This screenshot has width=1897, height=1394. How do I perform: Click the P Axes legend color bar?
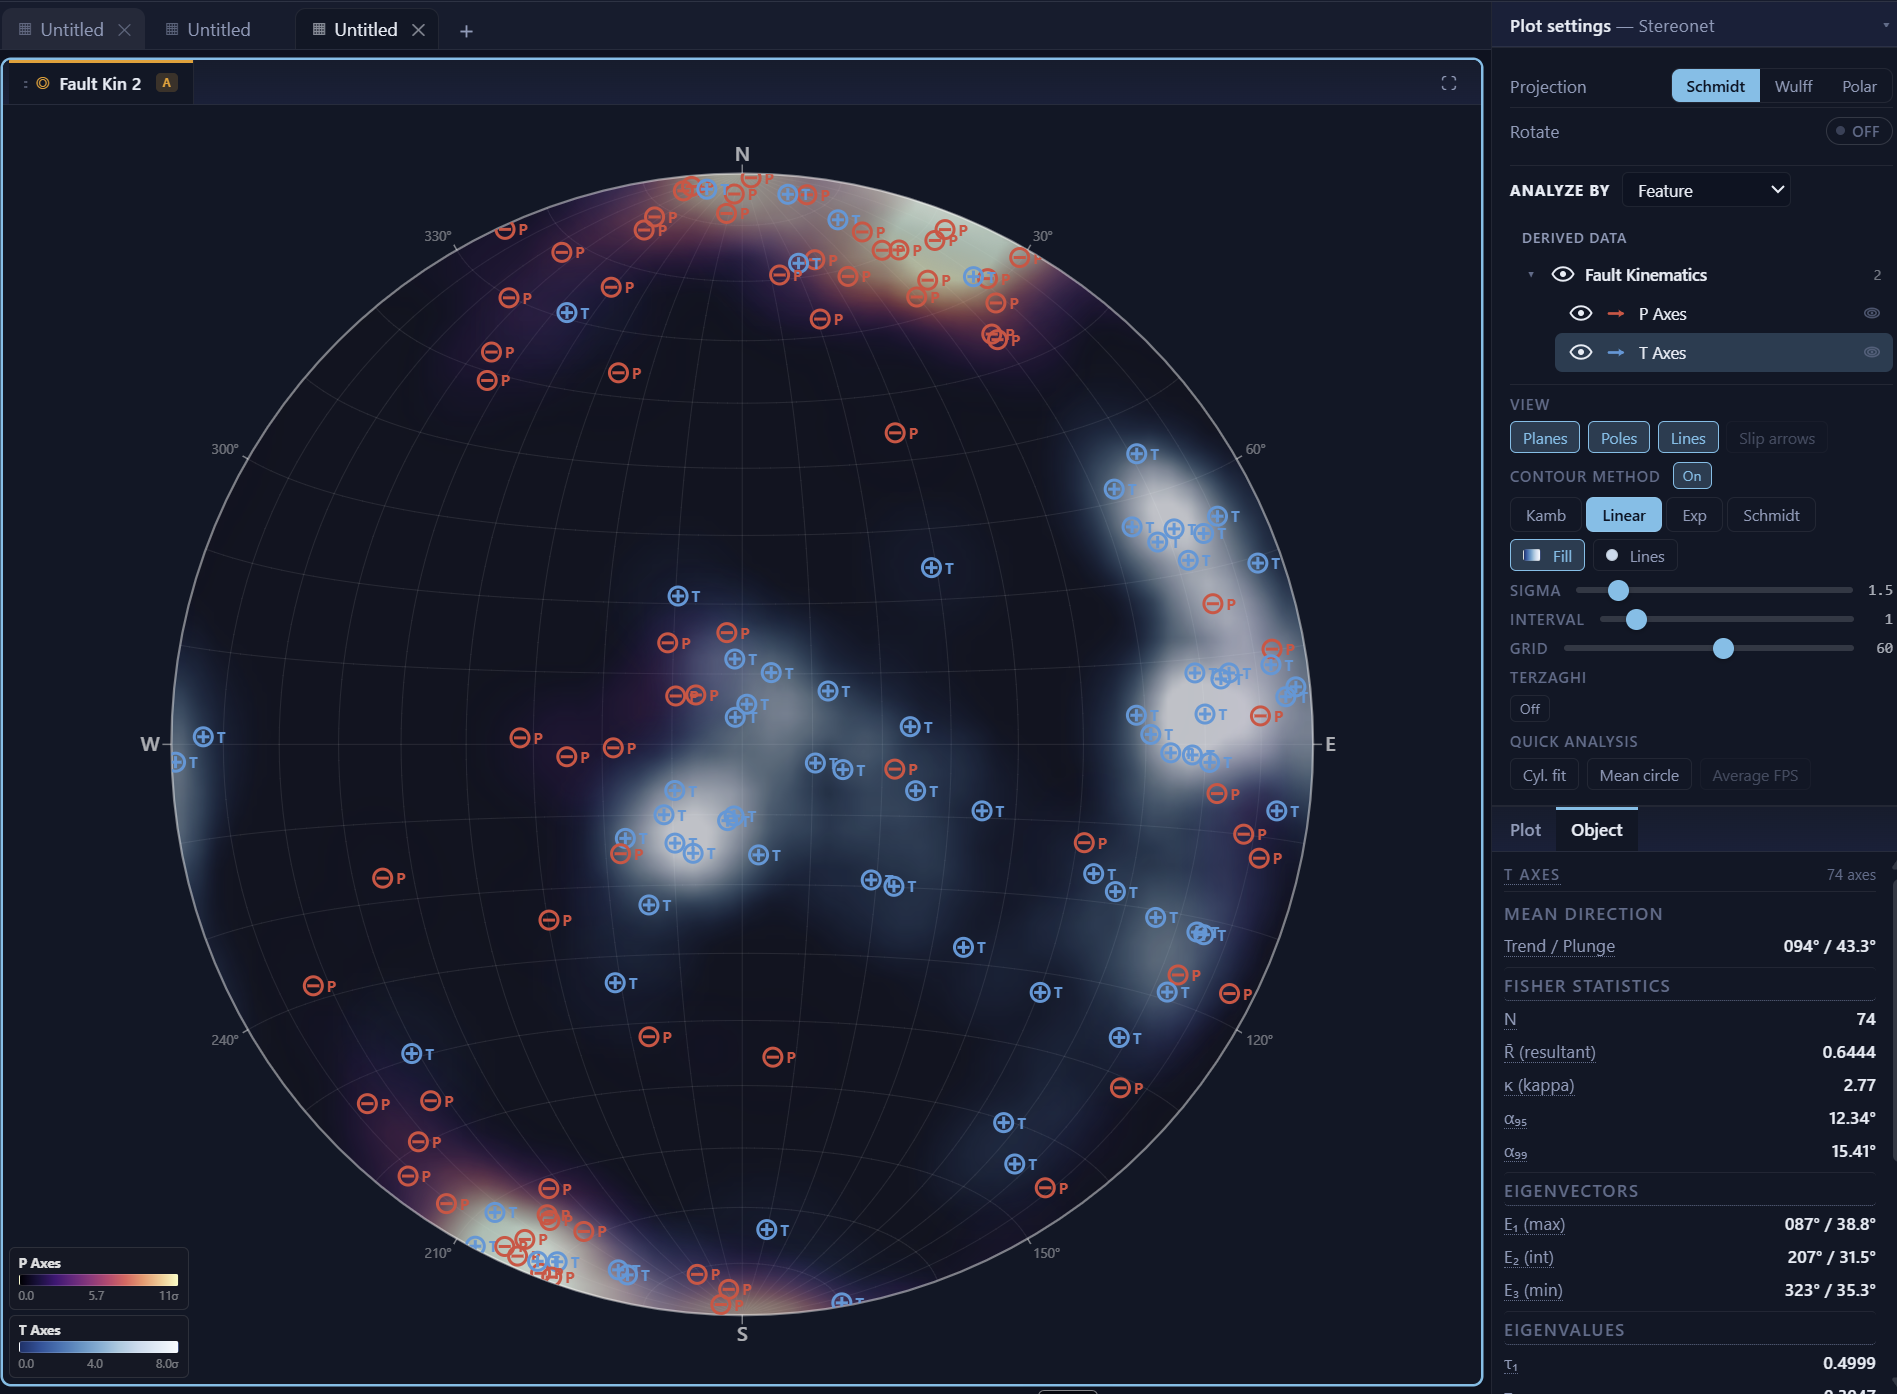tap(98, 1279)
